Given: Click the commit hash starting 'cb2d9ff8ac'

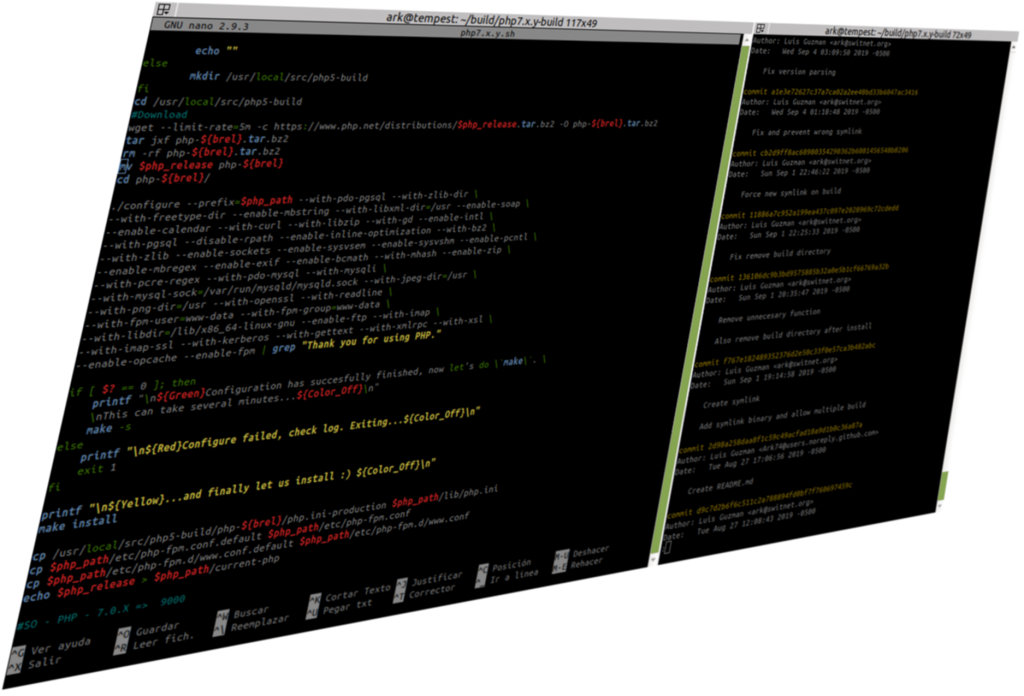Looking at the screenshot, I should tap(834, 152).
